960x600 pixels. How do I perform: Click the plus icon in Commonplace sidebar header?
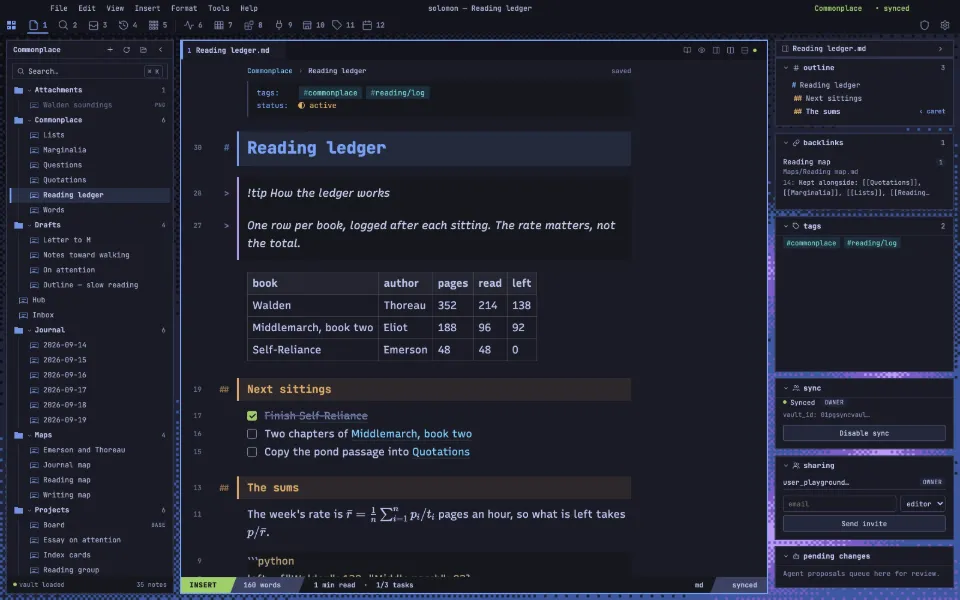pyautogui.click(x=110, y=50)
